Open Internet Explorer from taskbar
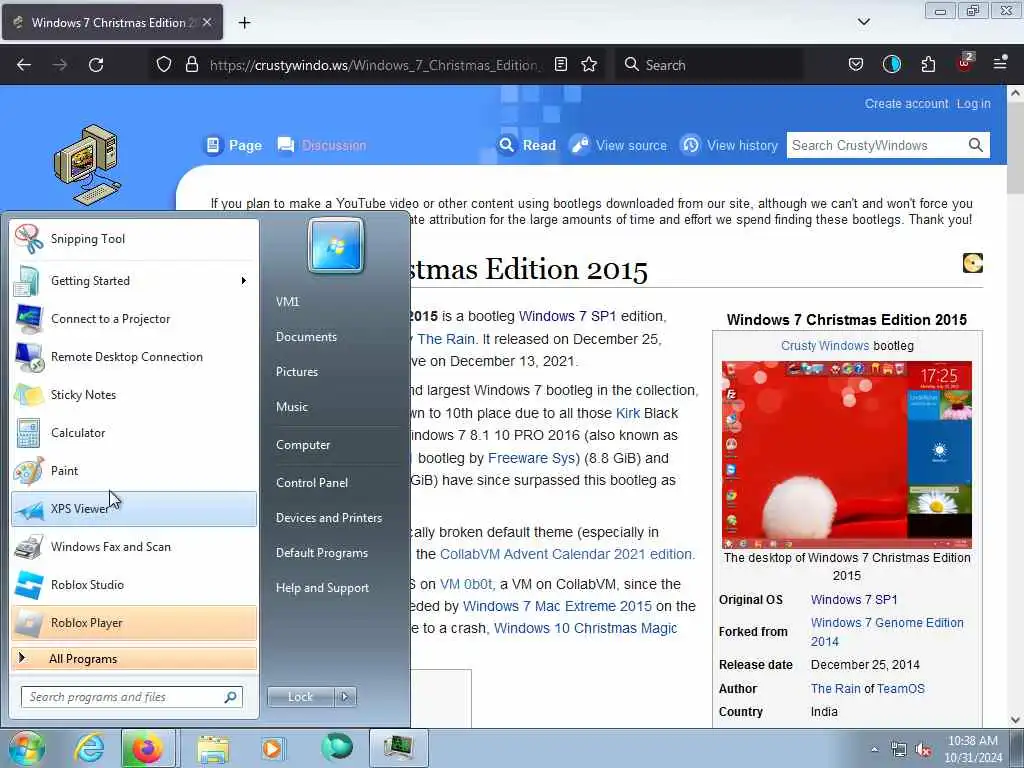This screenshot has height=768, width=1024. coord(89,748)
